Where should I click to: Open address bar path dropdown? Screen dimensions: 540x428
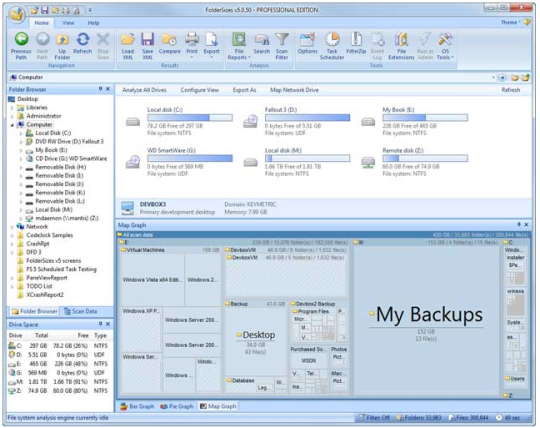pyautogui.click(x=493, y=78)
